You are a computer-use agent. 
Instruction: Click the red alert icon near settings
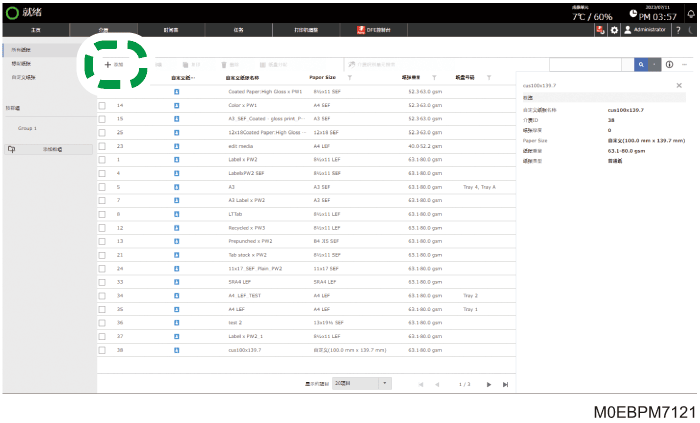click(600, 30)
